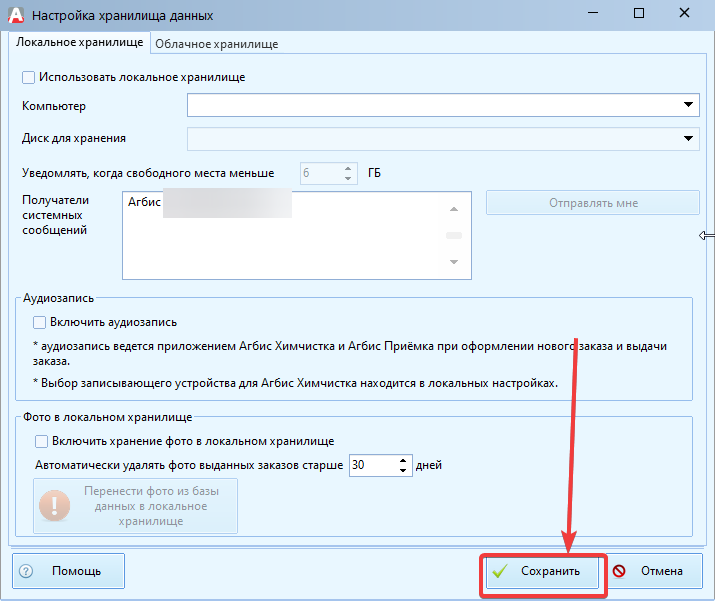
Task: Decrease free space threshold GB spinner
Action: click(348, 178)
